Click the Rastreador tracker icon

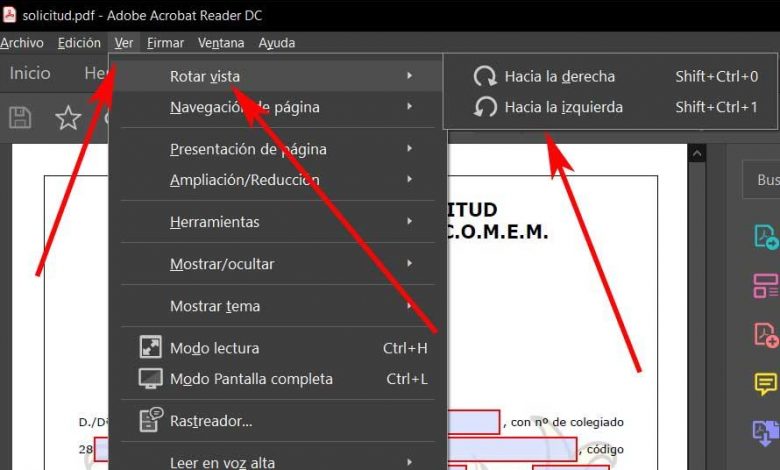[x=151, y=420]
